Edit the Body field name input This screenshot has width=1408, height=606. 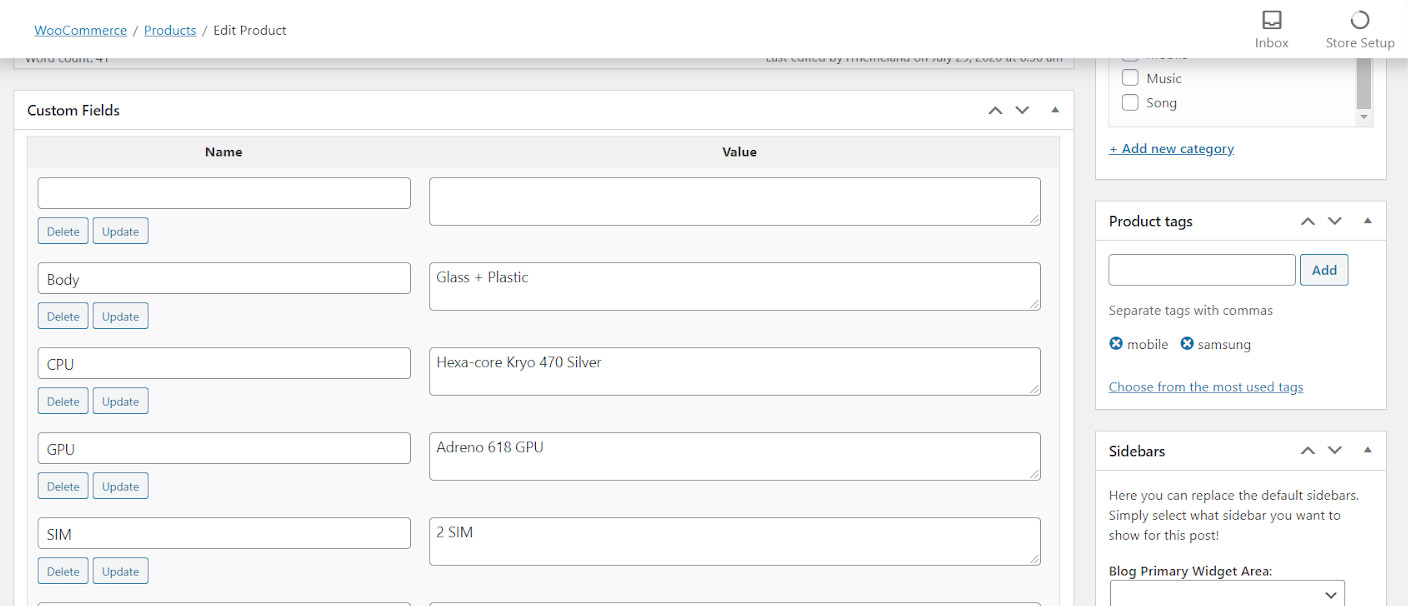pos(224,278)
